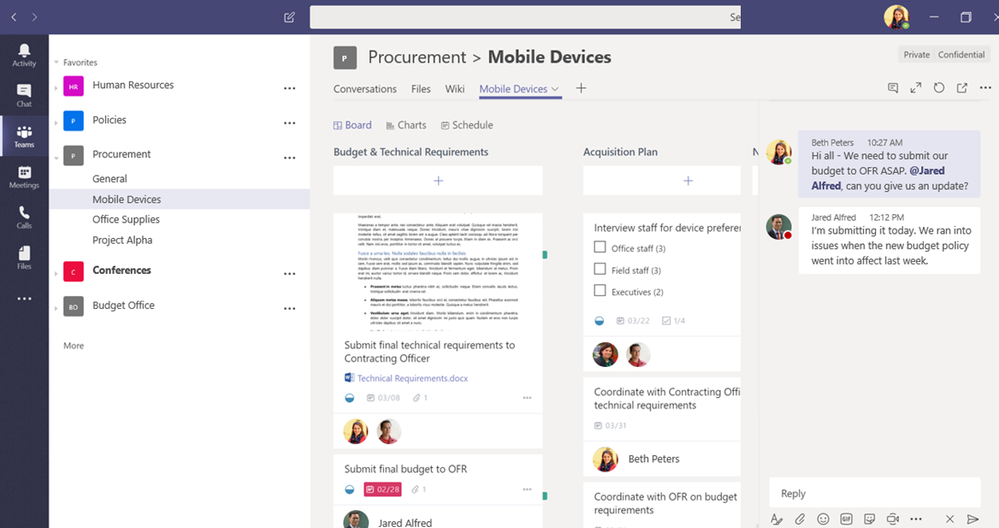
Task: Open Mobile Devices tab dropdown chevron
Action: click(x=554, y=89)
